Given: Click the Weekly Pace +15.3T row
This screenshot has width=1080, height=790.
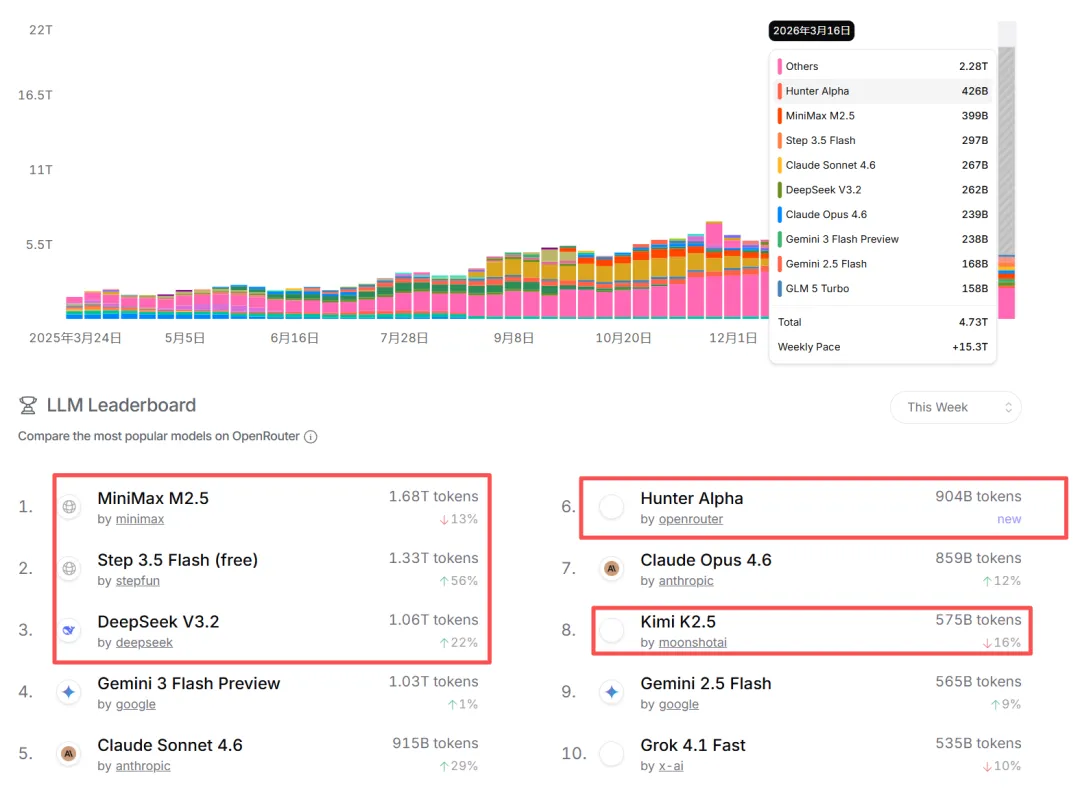Looking at the screenshot, I should 883,347.
